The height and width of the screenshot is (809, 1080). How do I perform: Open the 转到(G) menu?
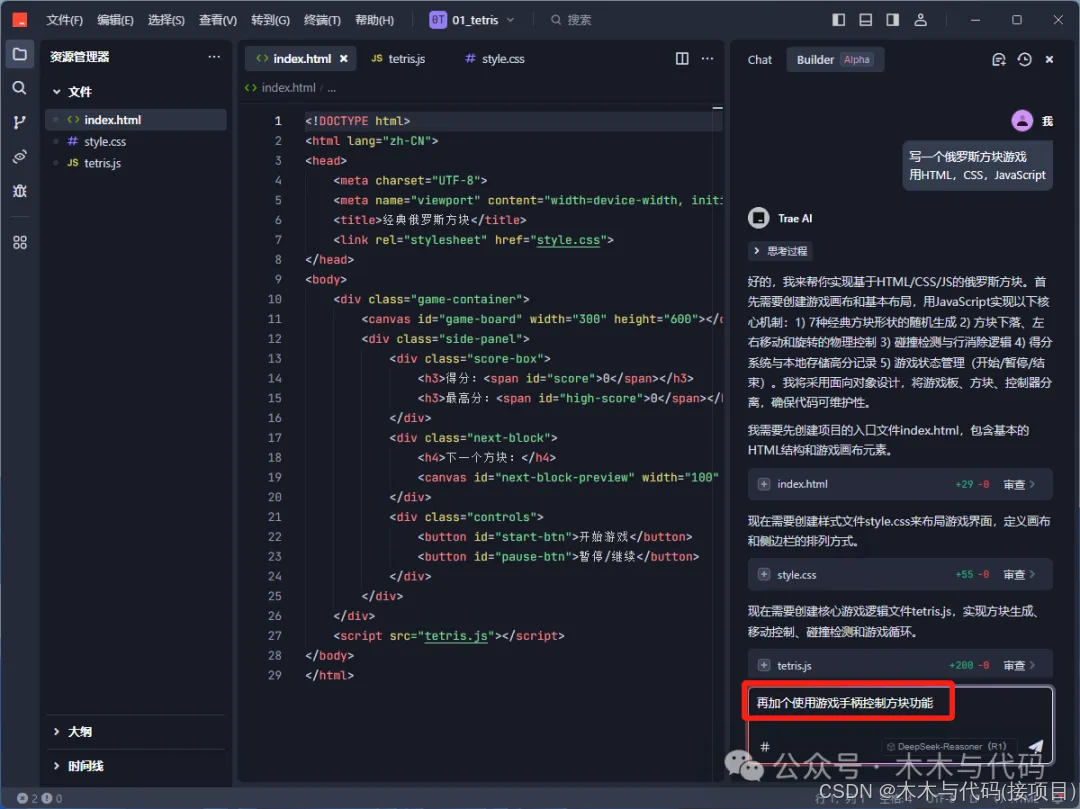click(x=270, y=20)
